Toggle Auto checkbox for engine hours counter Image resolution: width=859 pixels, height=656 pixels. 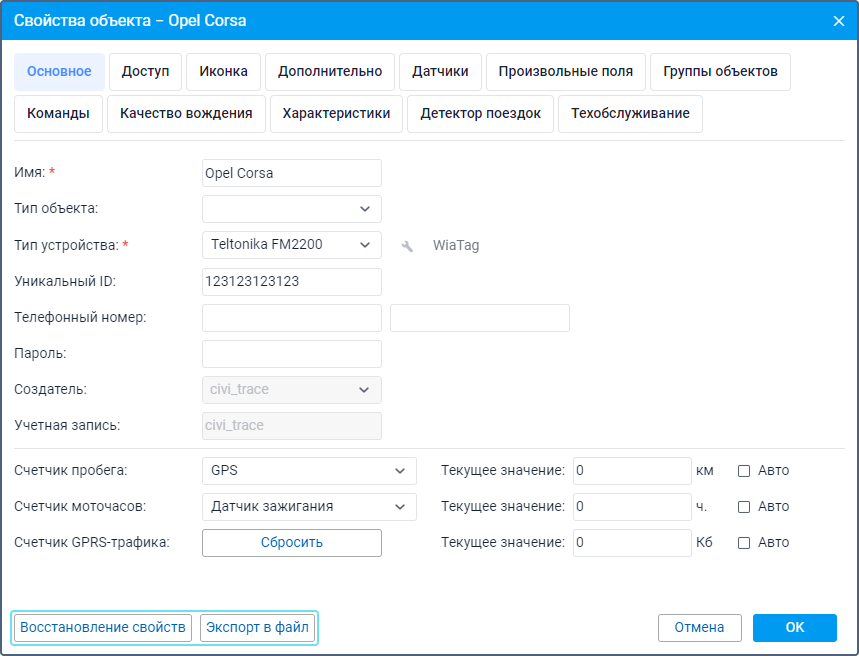(744, 507)
